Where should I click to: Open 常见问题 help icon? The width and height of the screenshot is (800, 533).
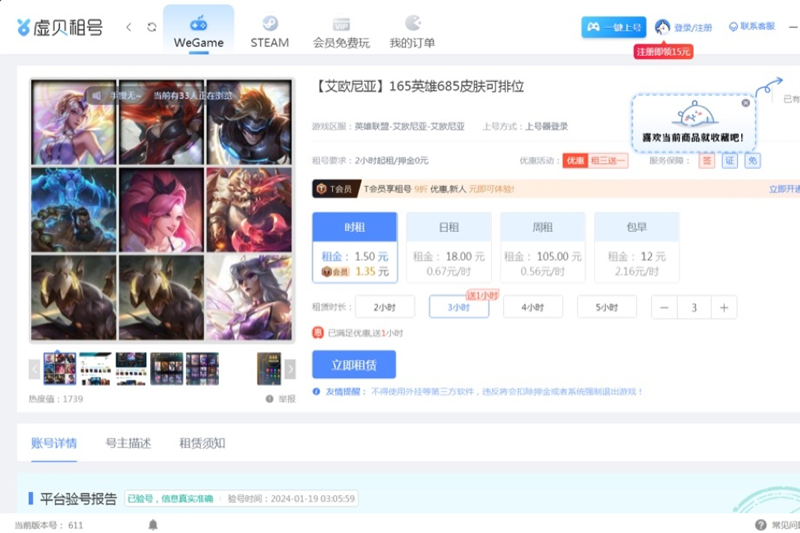point(760,525)
